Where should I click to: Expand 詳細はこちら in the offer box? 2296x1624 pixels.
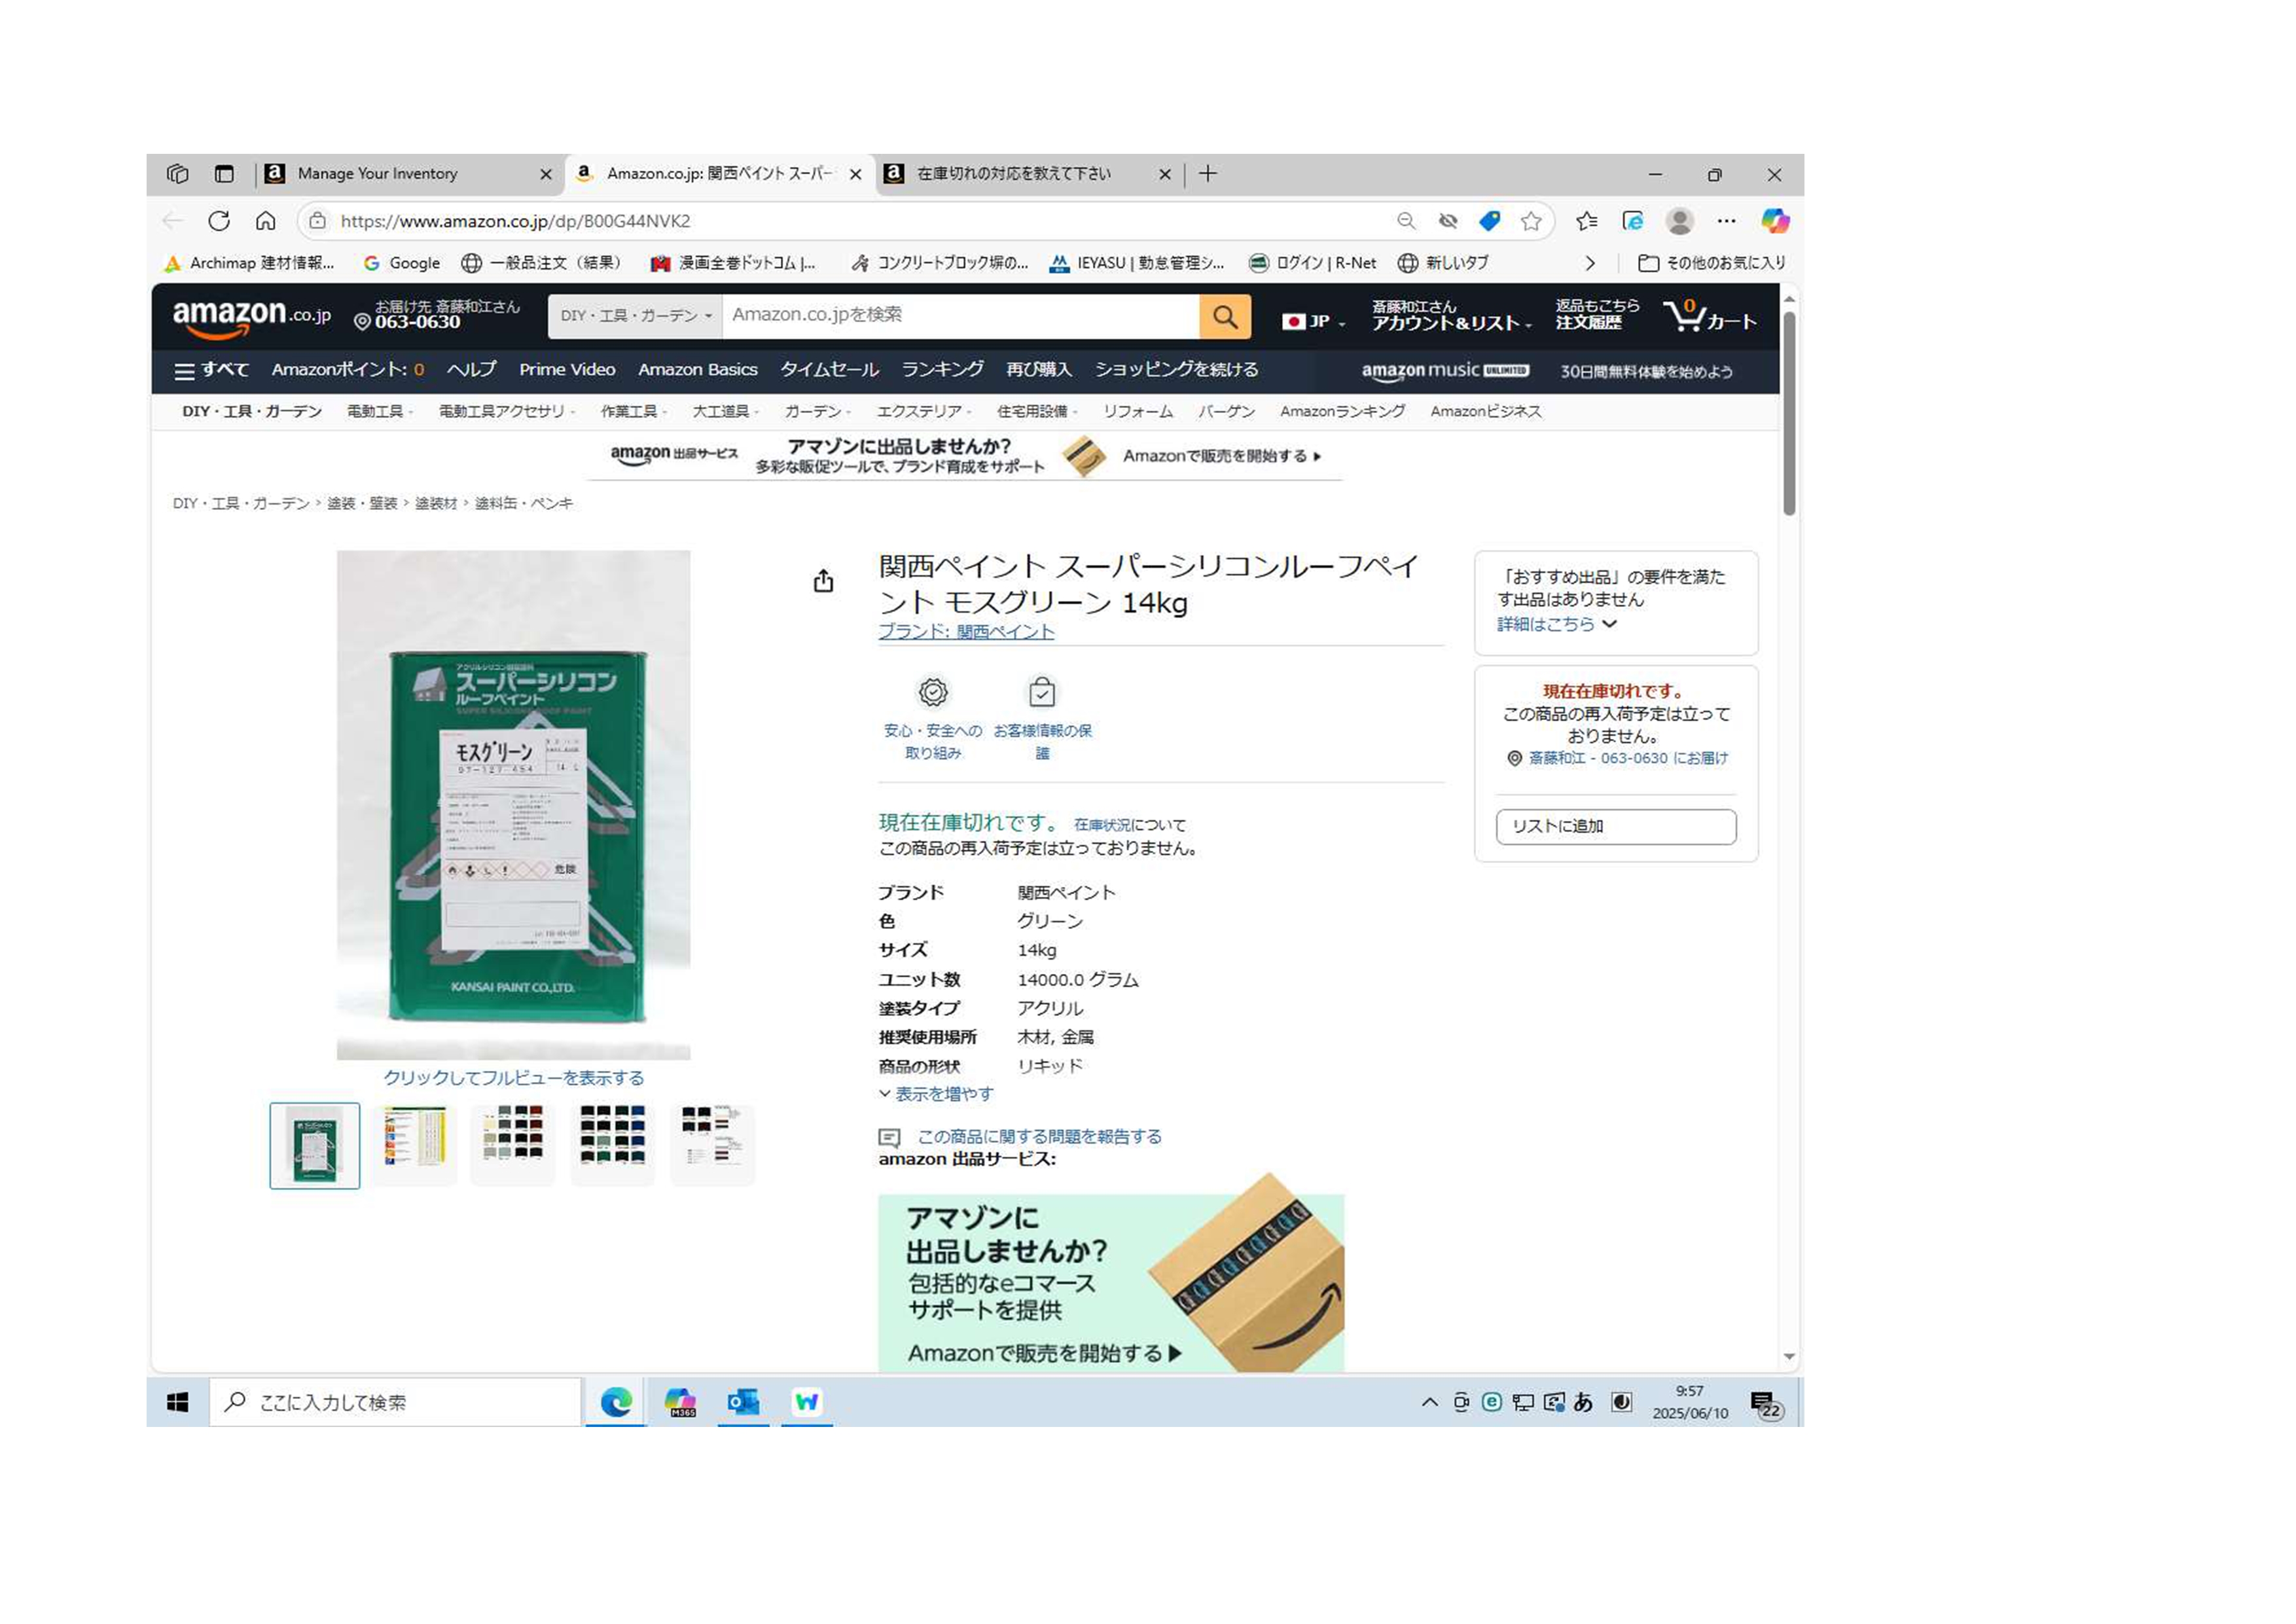(x=1556, y=624)
